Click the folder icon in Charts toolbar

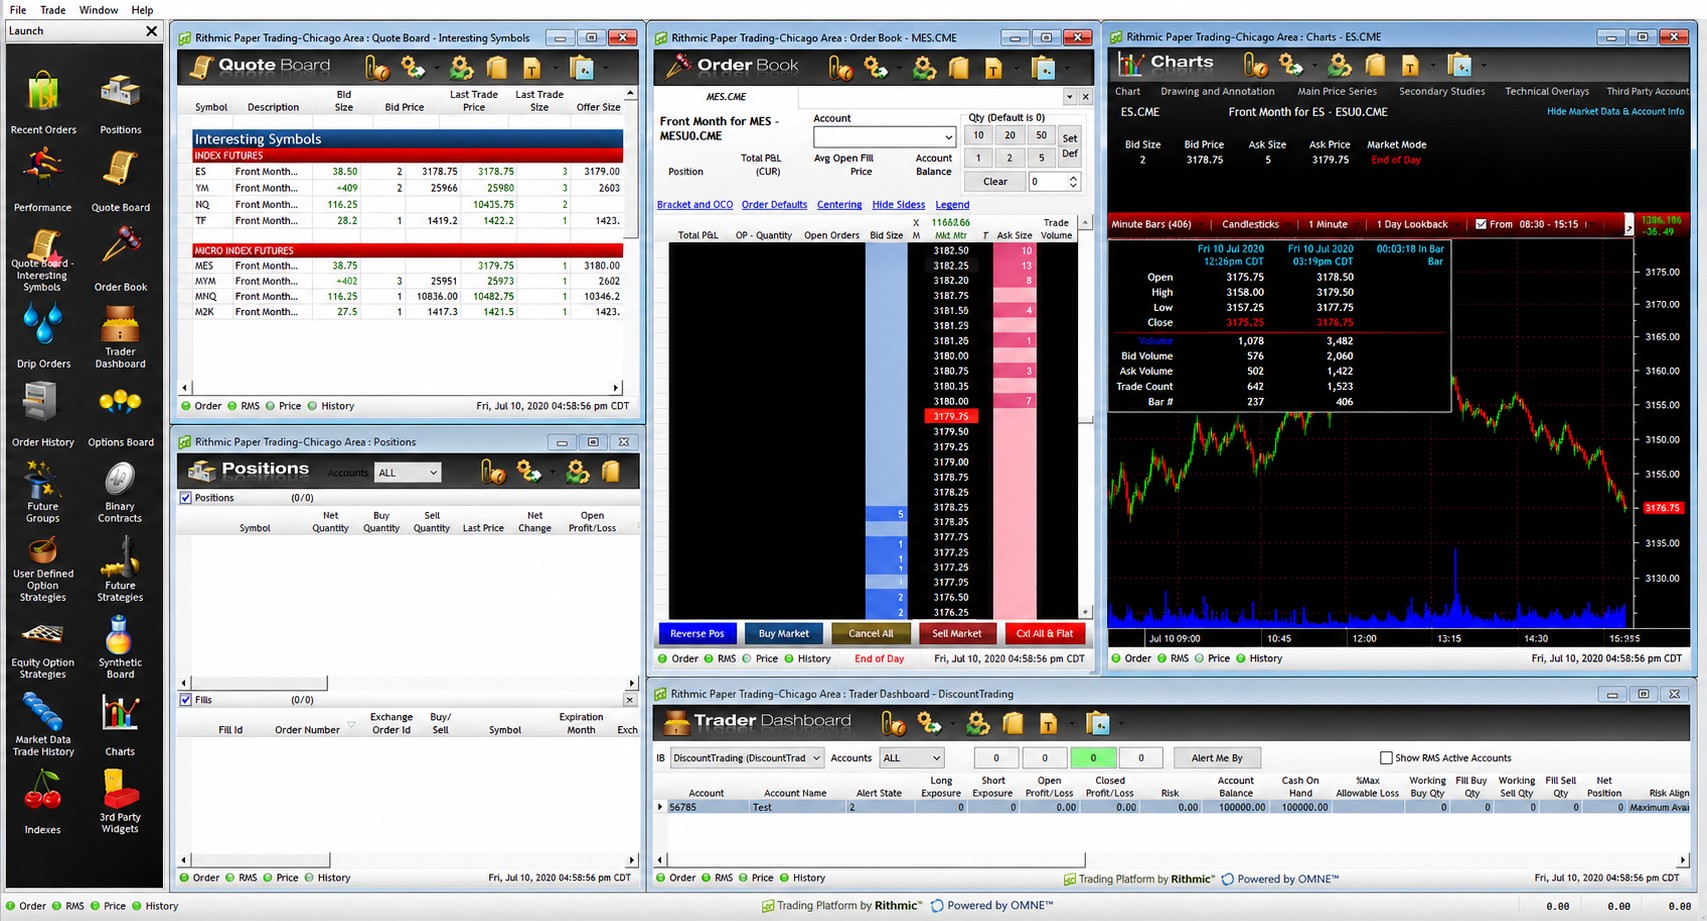pos(1376,65)
